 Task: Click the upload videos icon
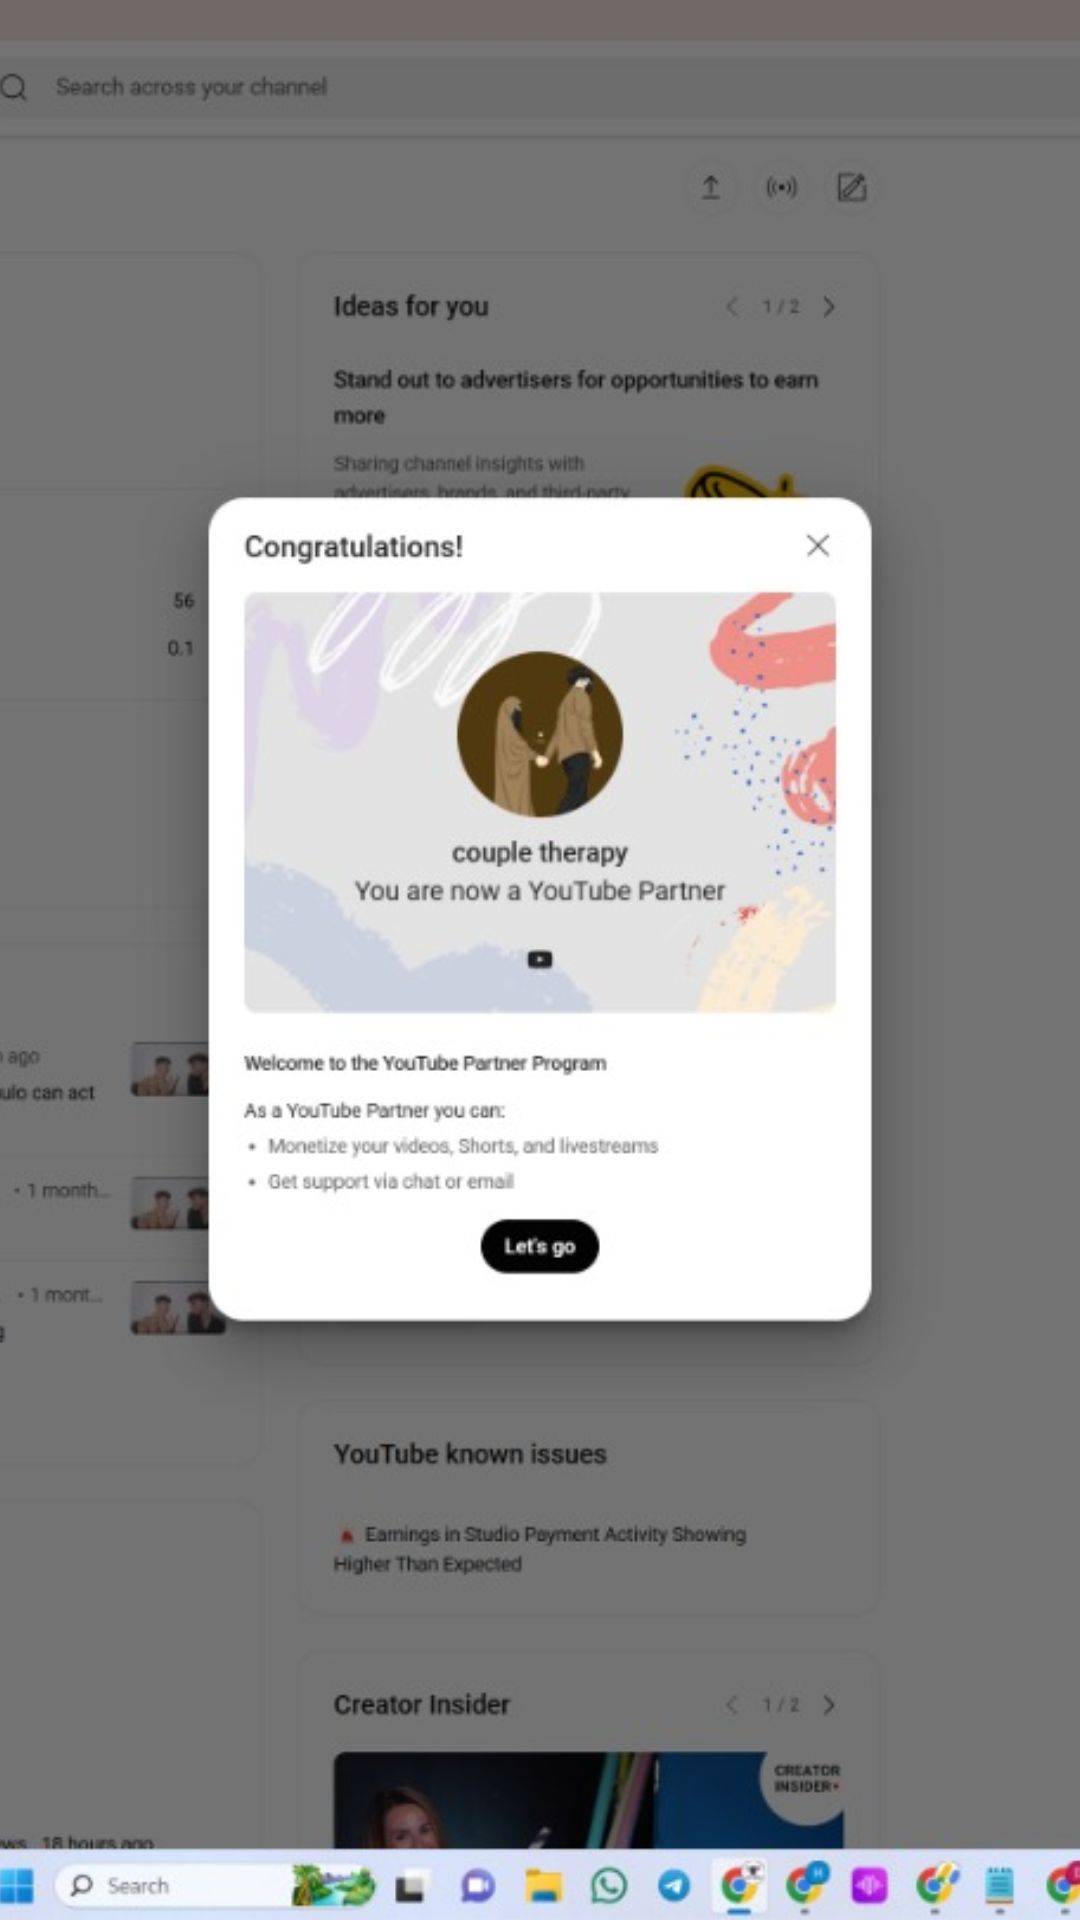710,187
